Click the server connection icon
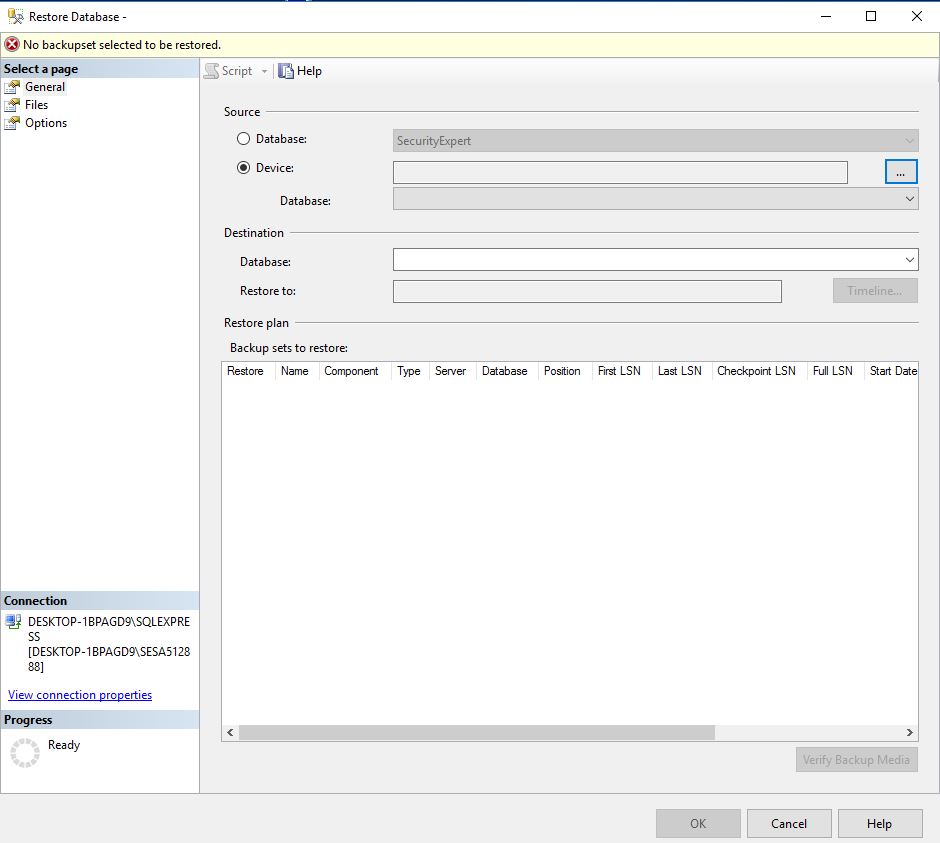Image resolution: width=940 pixels, height=843 pixels. 13,622
